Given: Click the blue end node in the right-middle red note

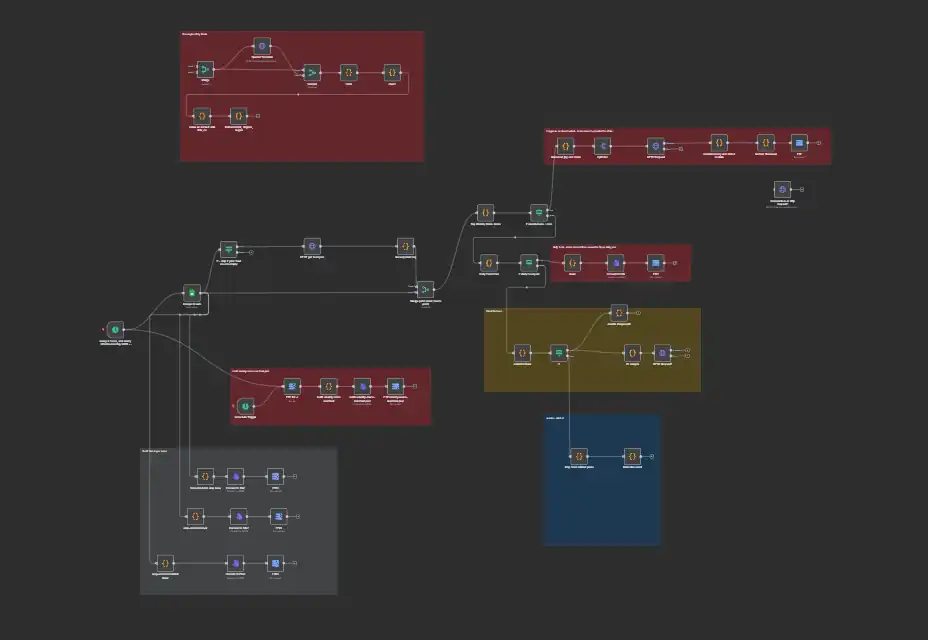Looking at the screenshot, I should (x=654, y=262).
